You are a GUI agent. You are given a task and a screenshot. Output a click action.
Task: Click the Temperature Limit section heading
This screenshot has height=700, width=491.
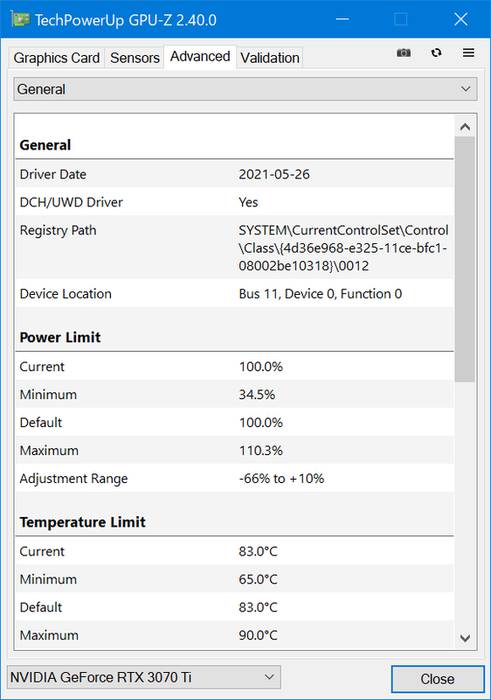coord(83,522)
